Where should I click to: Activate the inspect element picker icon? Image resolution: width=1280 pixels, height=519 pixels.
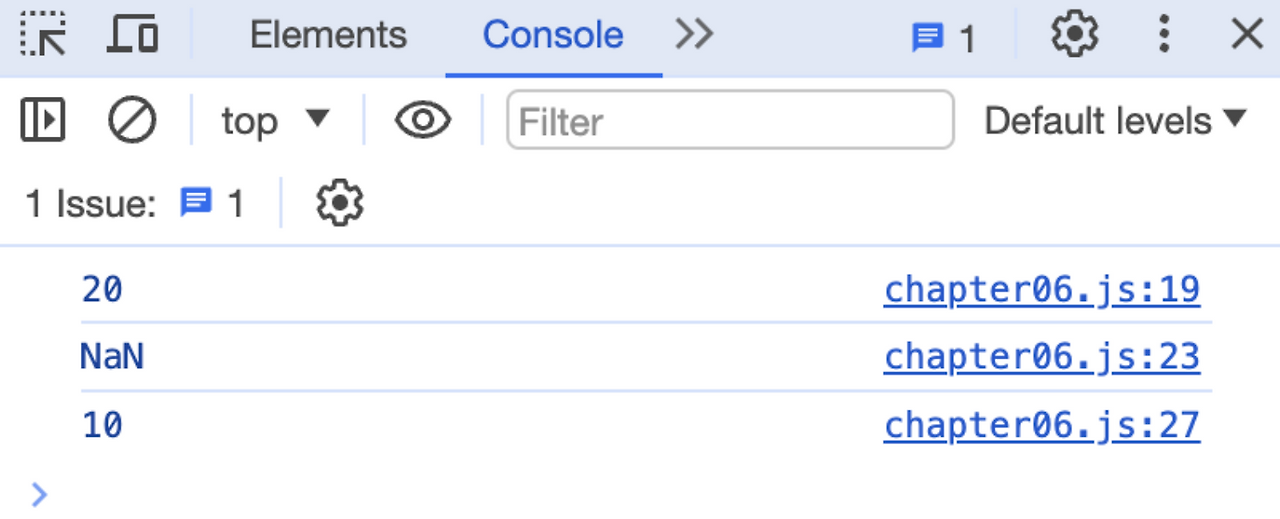coord(42,35)
